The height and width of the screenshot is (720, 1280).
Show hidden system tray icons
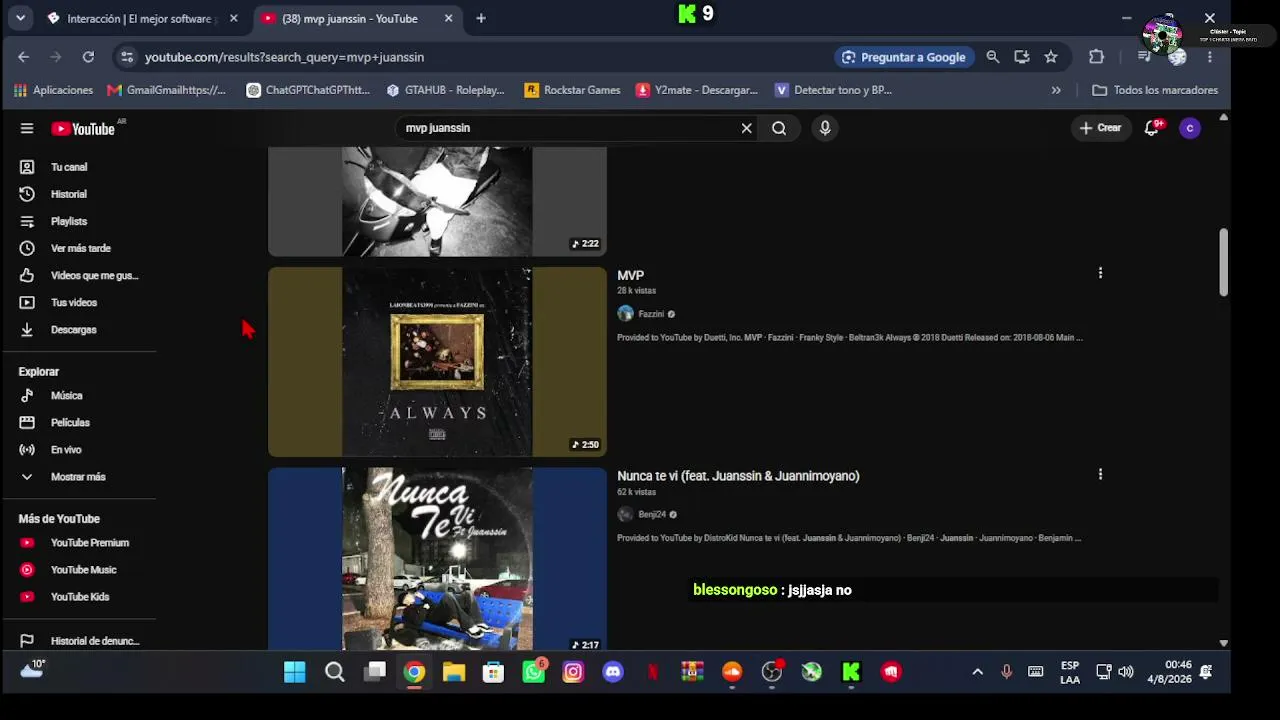pyautogui.click(x=977, y=672)
